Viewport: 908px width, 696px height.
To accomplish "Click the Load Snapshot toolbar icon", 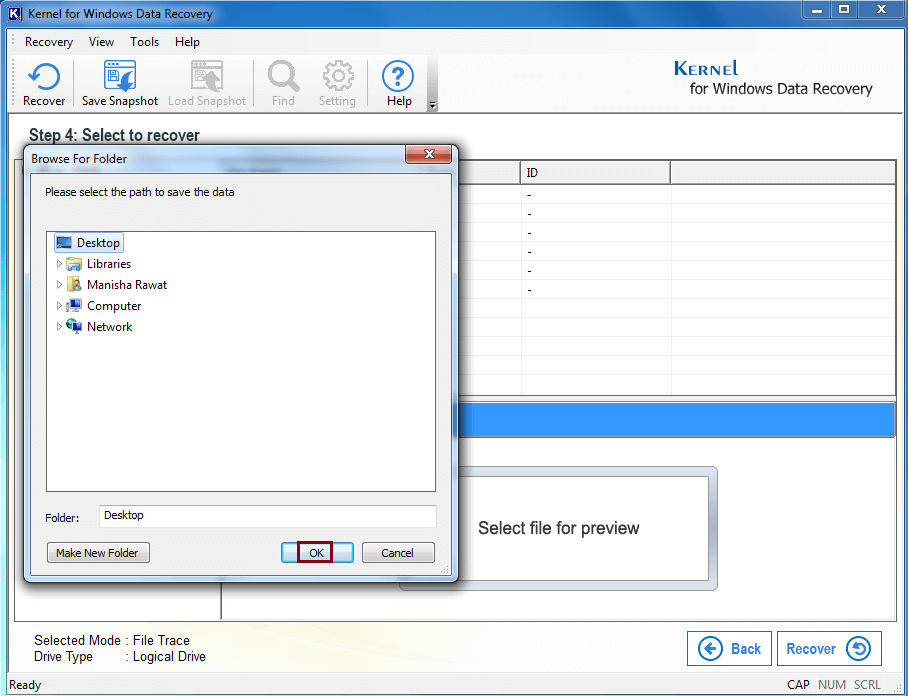I will tap(207, 76).
